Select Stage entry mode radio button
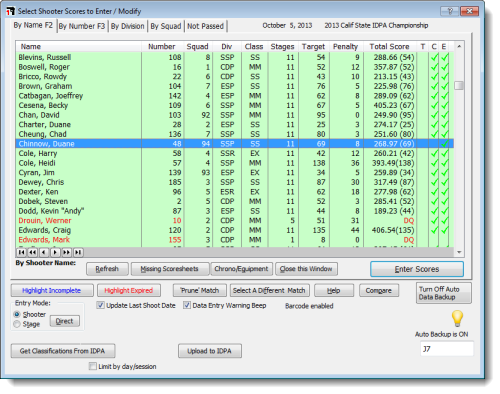Viewport: 500px width, 394px height. pyautogui.click(x=17, y=324)
